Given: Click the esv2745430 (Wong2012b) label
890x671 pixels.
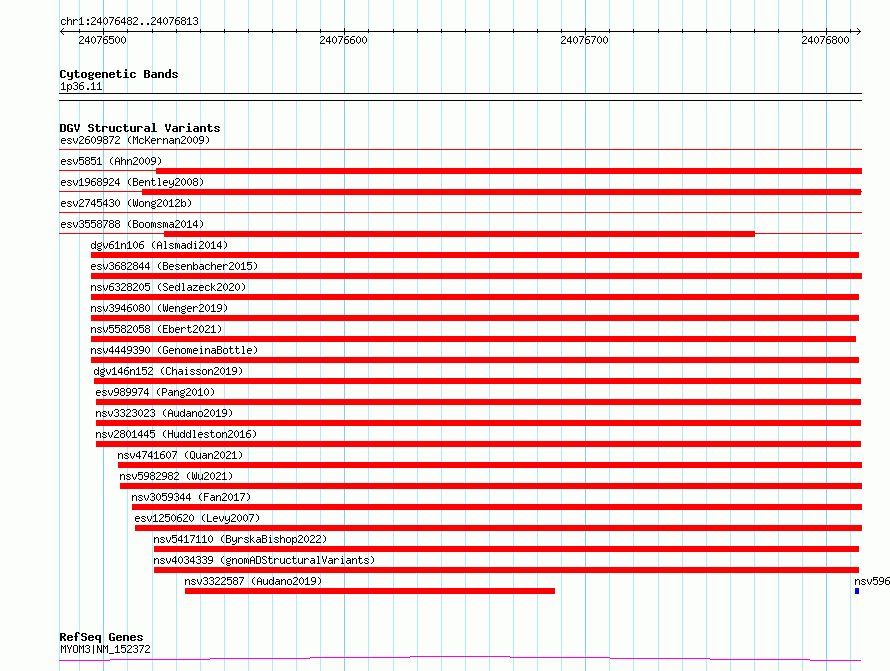Looking at the screenshot, I should (x=126, y=203).
